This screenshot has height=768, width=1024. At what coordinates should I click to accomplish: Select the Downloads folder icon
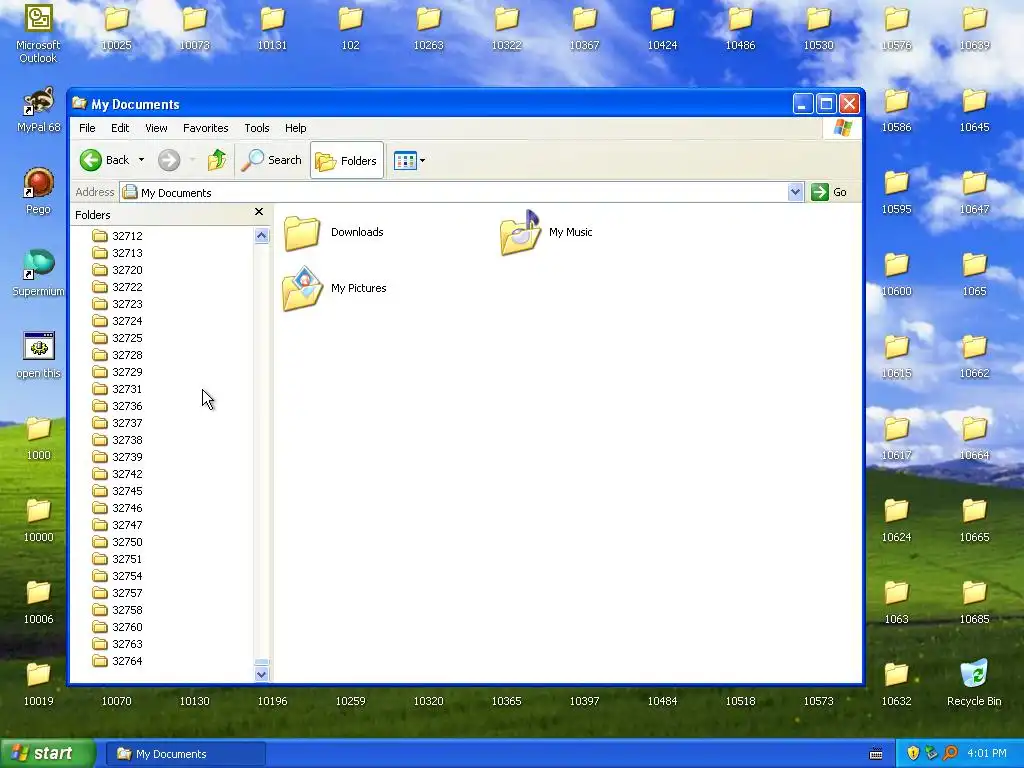point(302,232)
